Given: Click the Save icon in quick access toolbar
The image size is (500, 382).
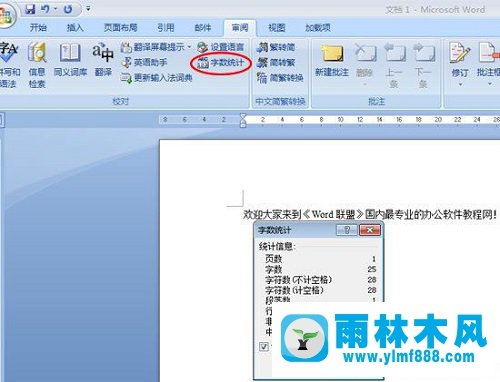Looking at the screenshot, I should (x=30, y=9).
